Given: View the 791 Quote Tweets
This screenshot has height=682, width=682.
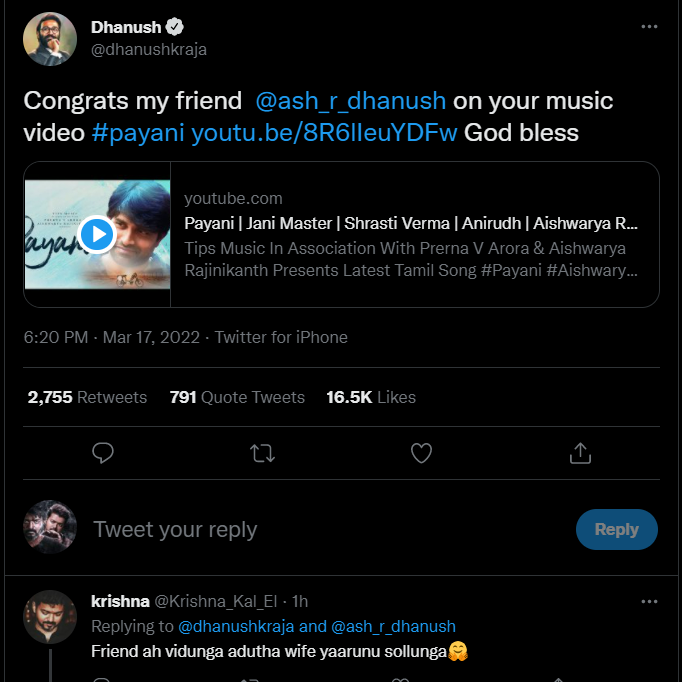Looking at the screenshot, I should (x=237, y=397).
